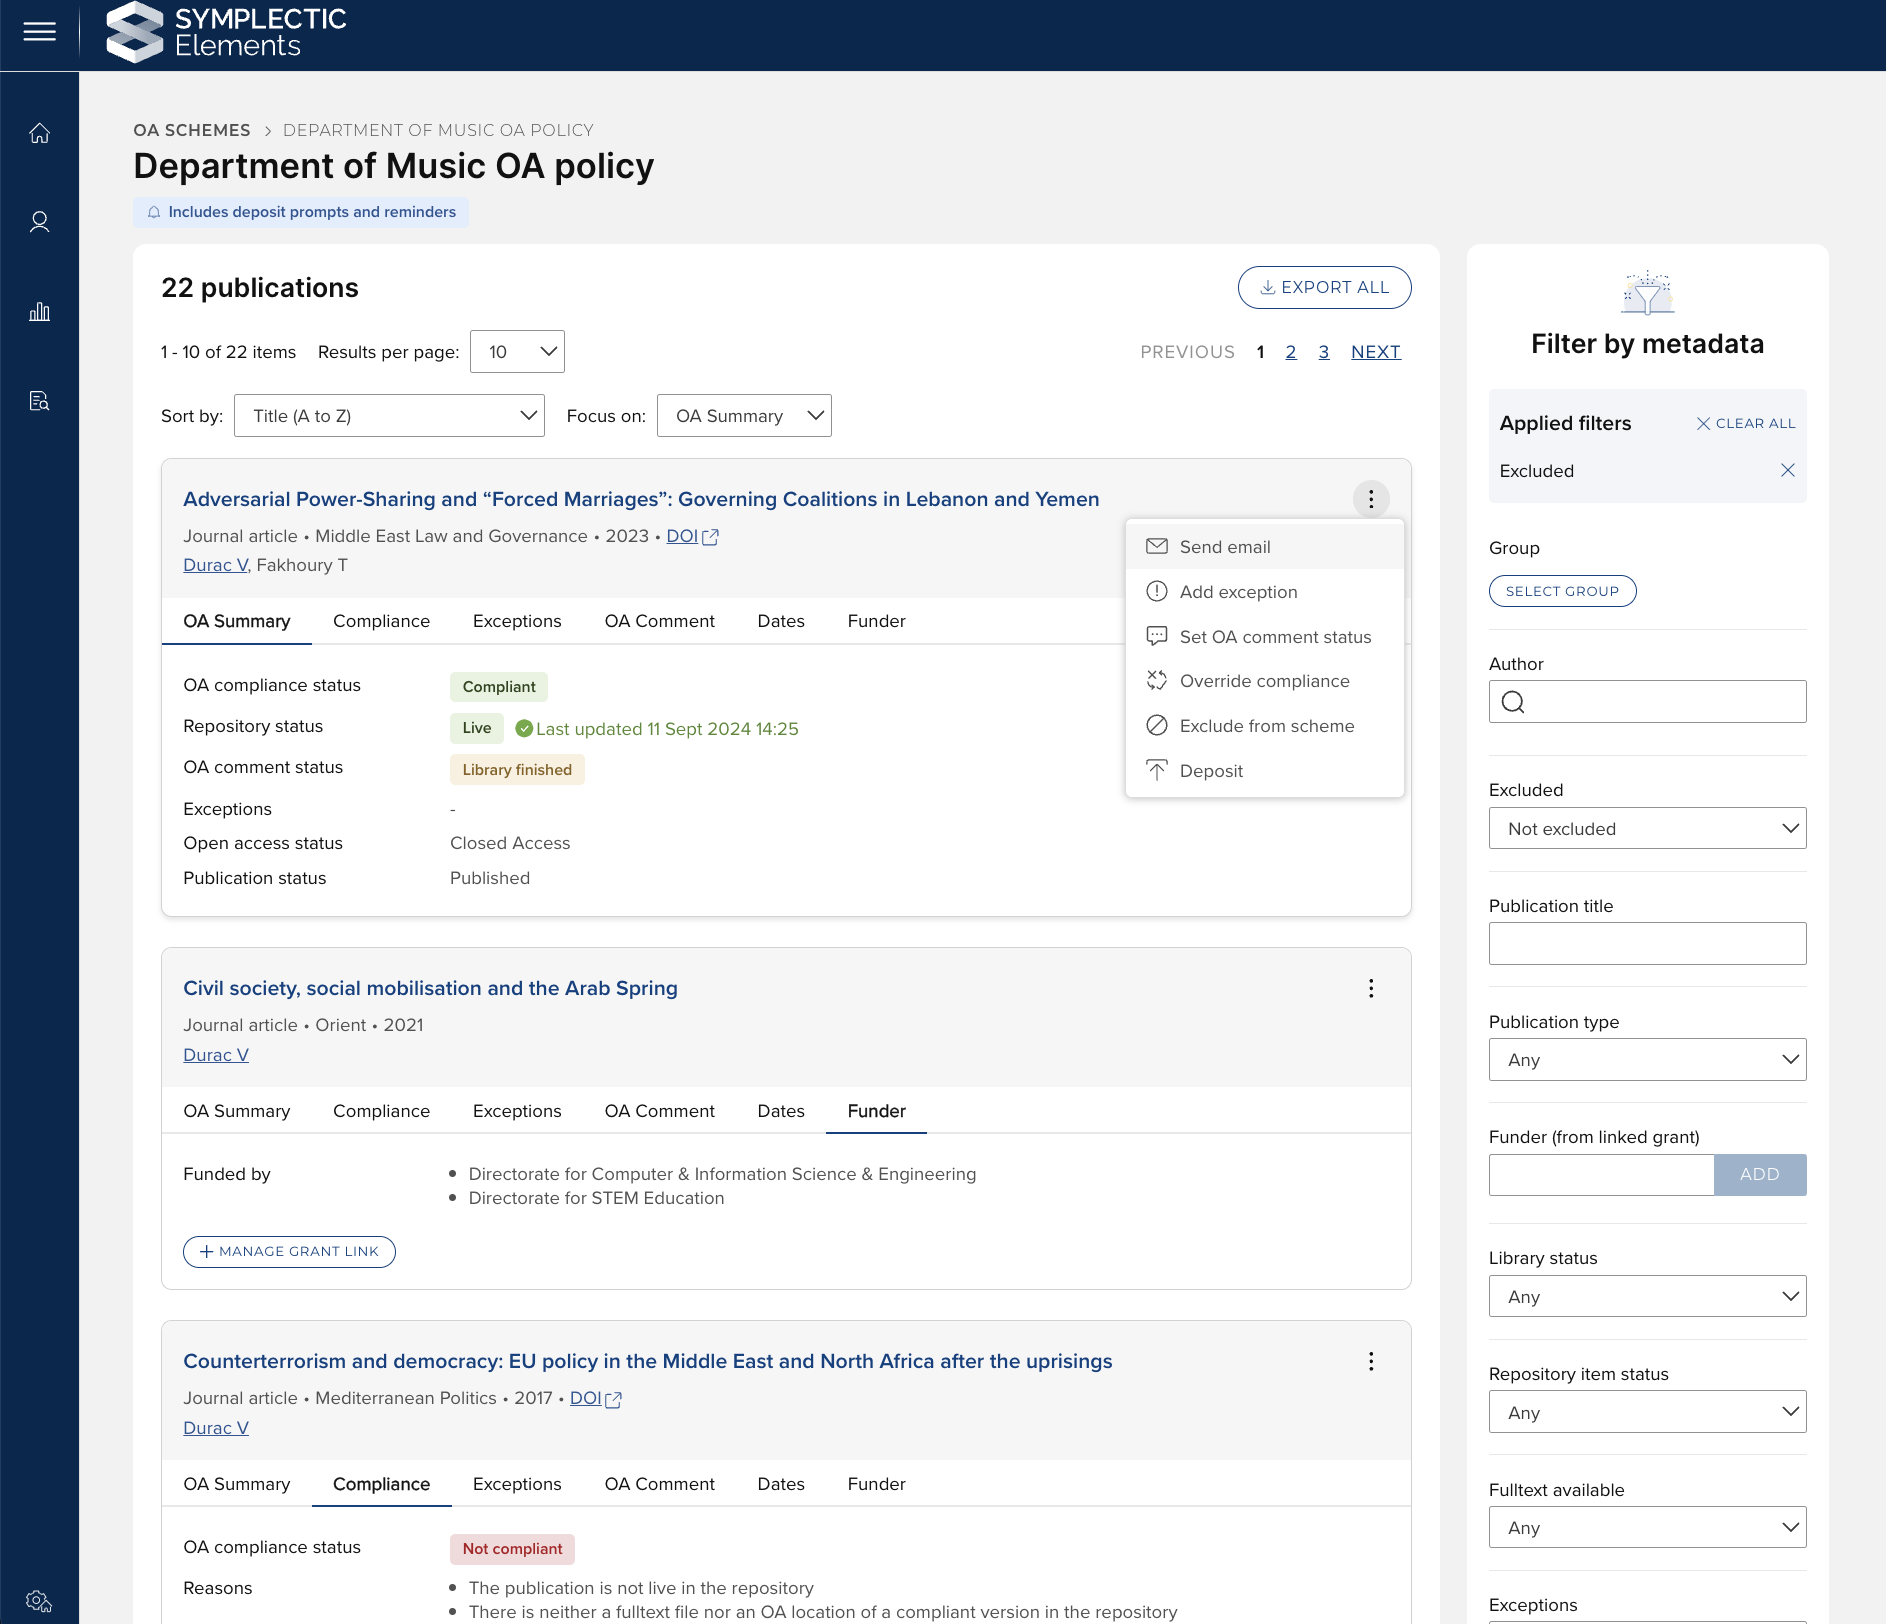Go to Home via sidebar icon
Image resolution: width=1886 pixels, height=1624 pixels.
point(39,133)
